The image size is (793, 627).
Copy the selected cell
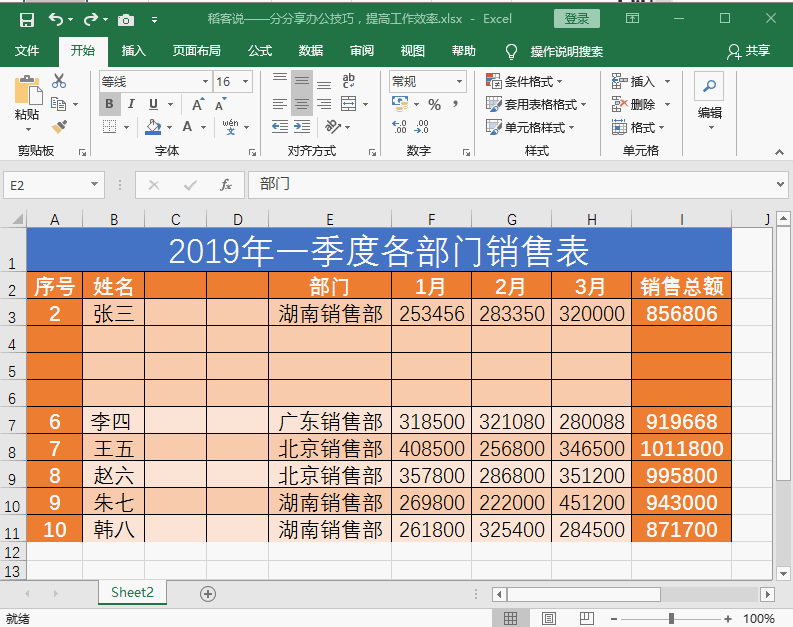59,104
